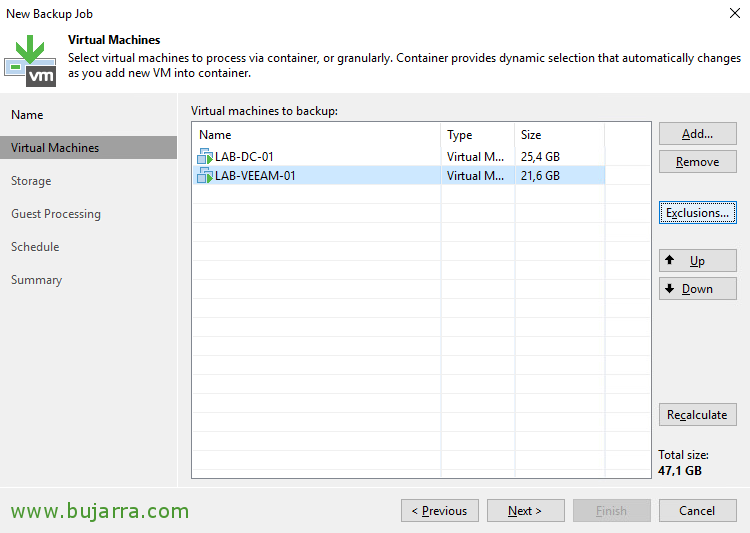This screenshot has height=533, width=750.
Task: Sort the list by the Name column
Action: 316,135
